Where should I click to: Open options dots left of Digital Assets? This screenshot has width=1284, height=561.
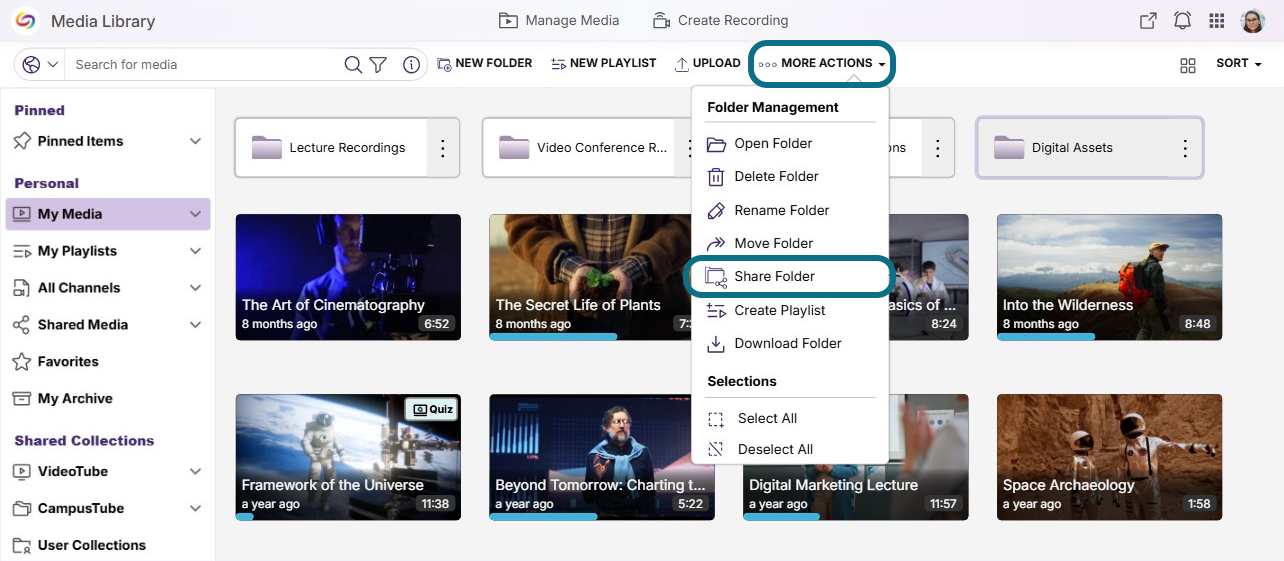937,148
